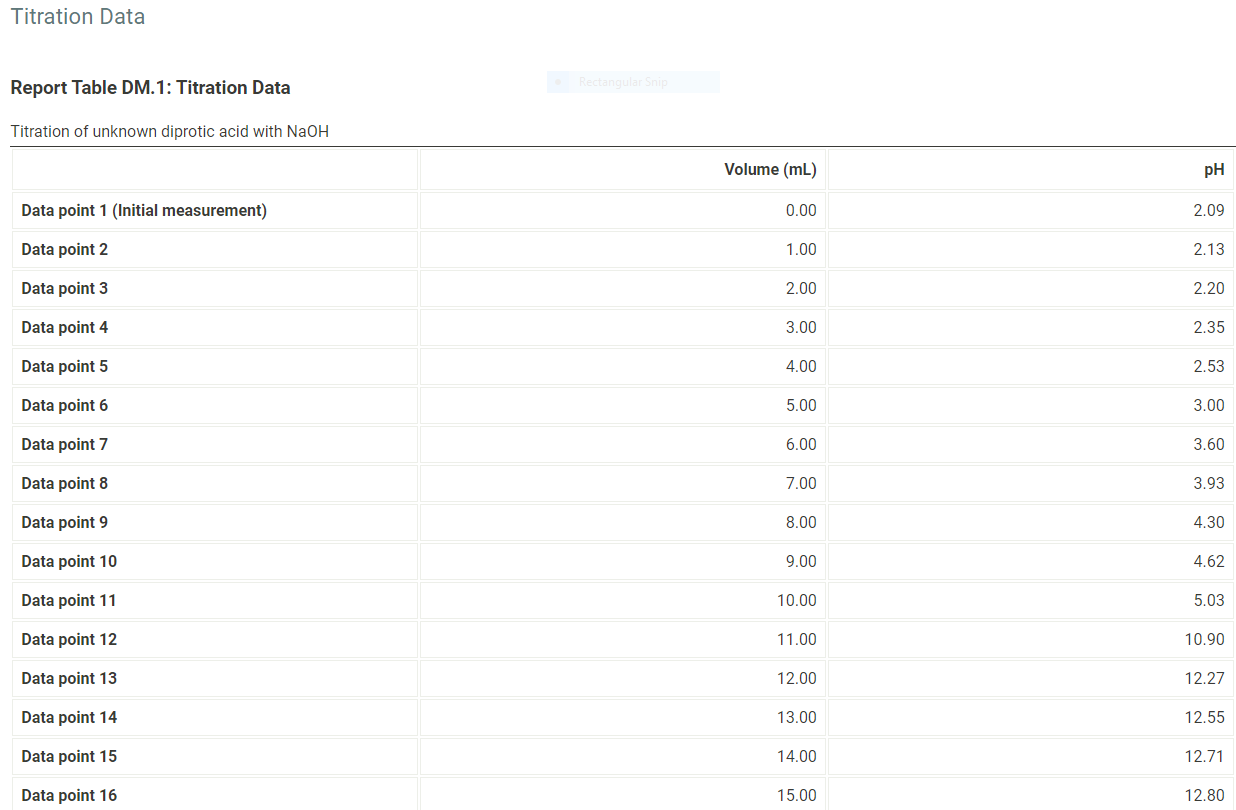Click the table caption about diprotic acid

pos(170,131)
